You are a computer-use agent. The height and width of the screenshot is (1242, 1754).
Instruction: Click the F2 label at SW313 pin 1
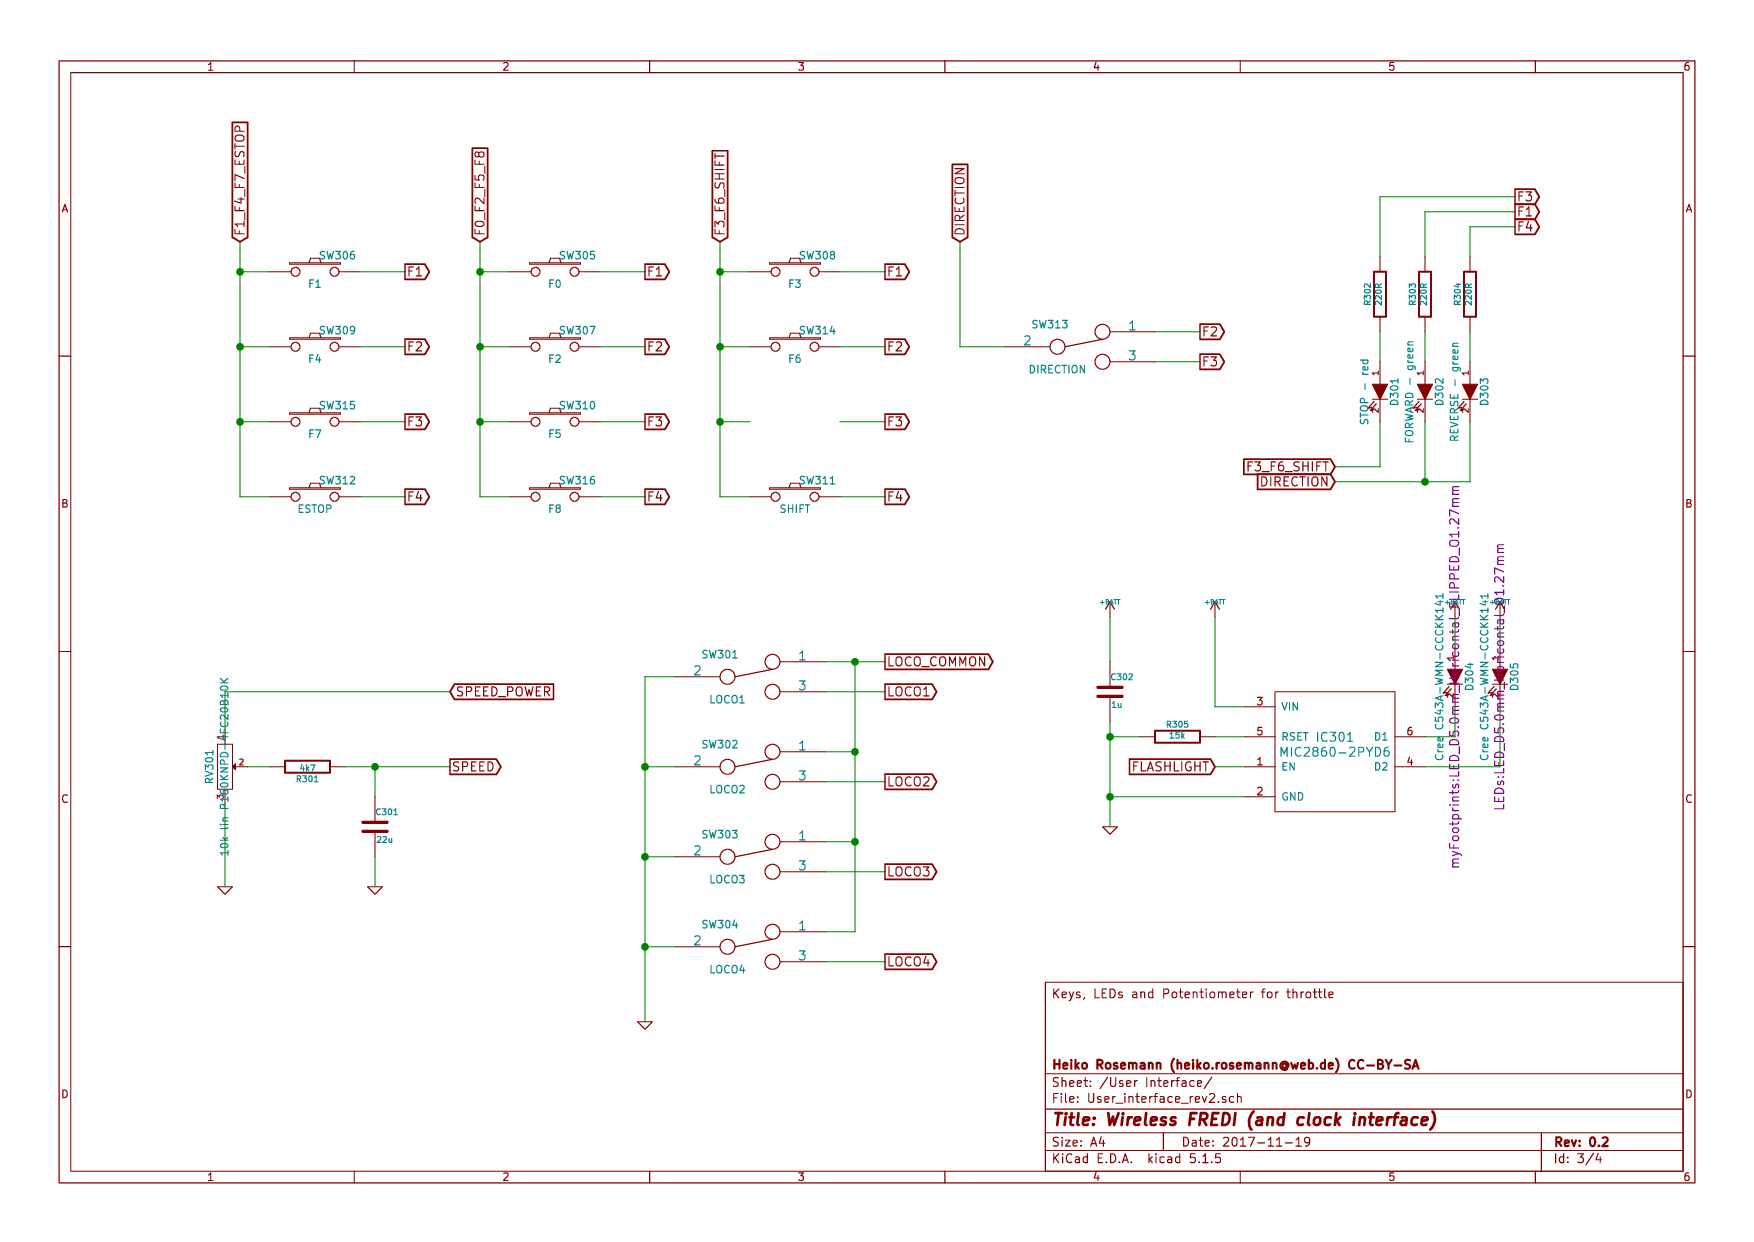coord(1212,331)
